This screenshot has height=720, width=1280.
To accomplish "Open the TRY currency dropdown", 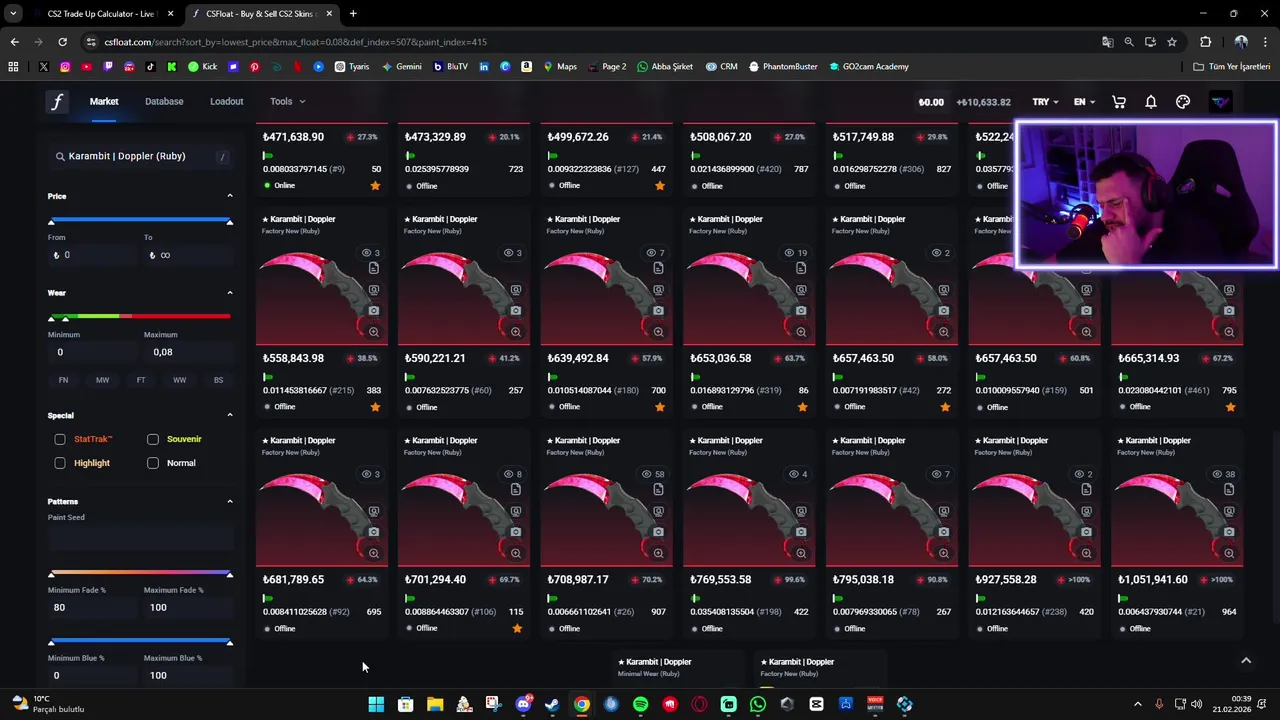I will point(1045,102).
